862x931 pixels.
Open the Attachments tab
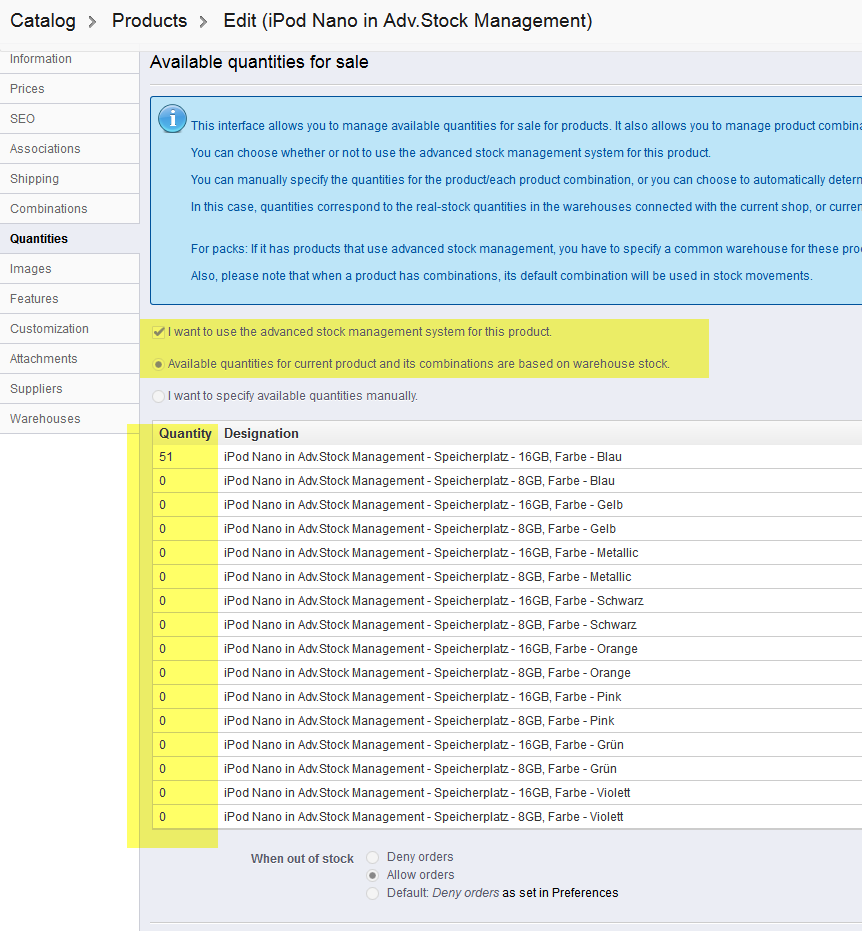point(69,359)
